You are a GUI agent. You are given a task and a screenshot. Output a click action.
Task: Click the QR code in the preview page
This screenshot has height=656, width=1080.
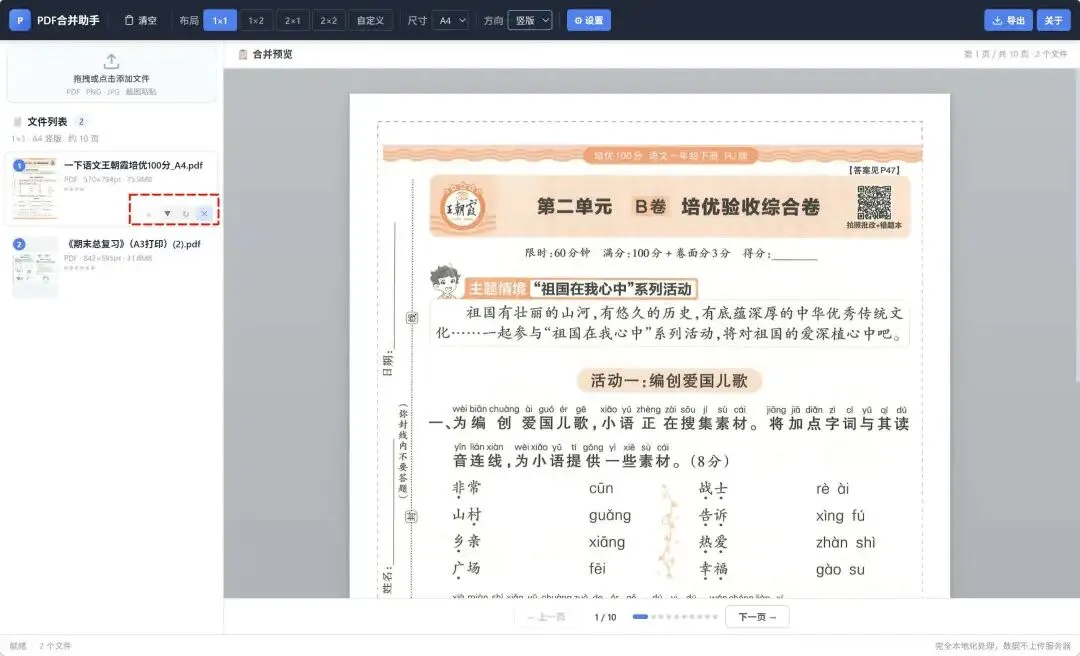[874, 203]
